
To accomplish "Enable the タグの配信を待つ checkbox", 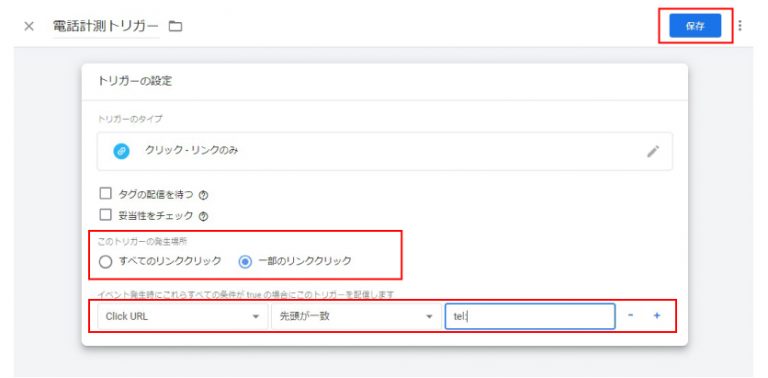I will pyautogui.click(x=105, y=193).
